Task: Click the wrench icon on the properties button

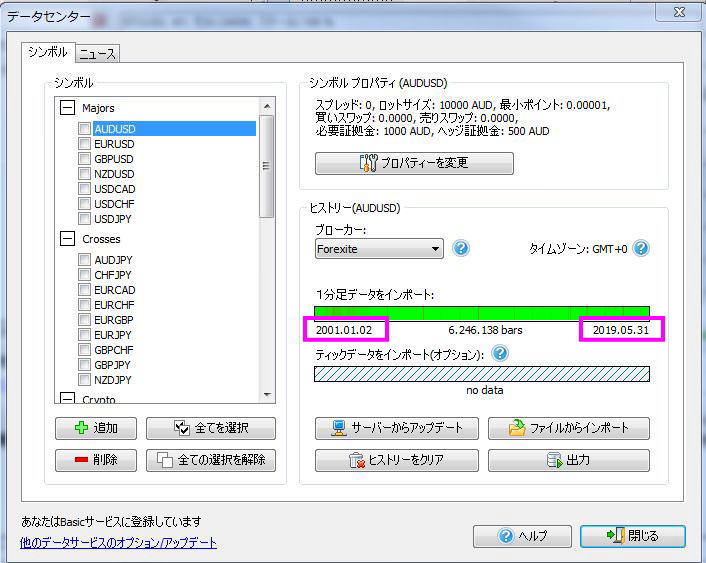Action: coord(368,163)
